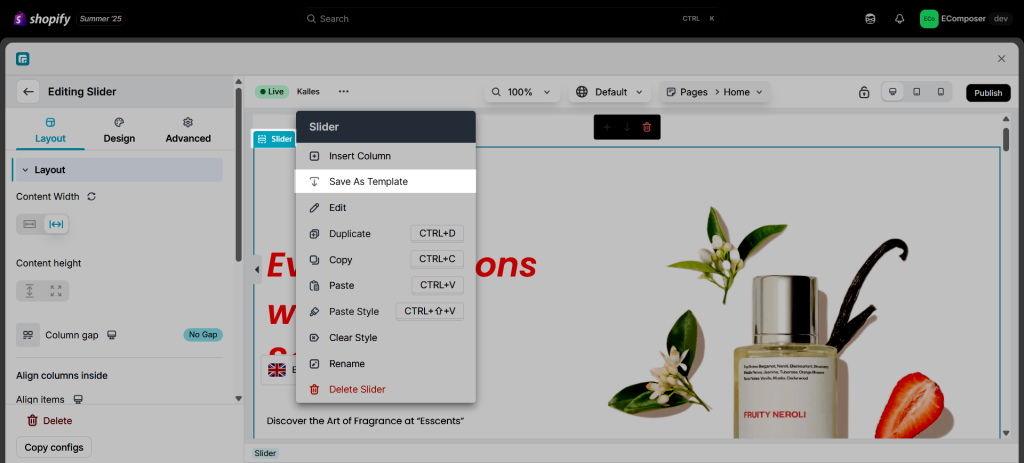The width and height of the screenshot is (1024, 463).
Task: Click the Delete button in left panel
Action: coord(50,421)
